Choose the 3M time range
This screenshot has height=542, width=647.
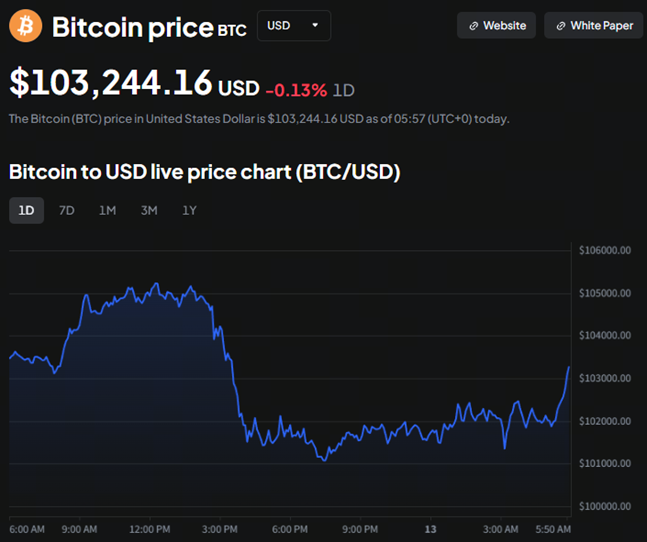[149, 210]
